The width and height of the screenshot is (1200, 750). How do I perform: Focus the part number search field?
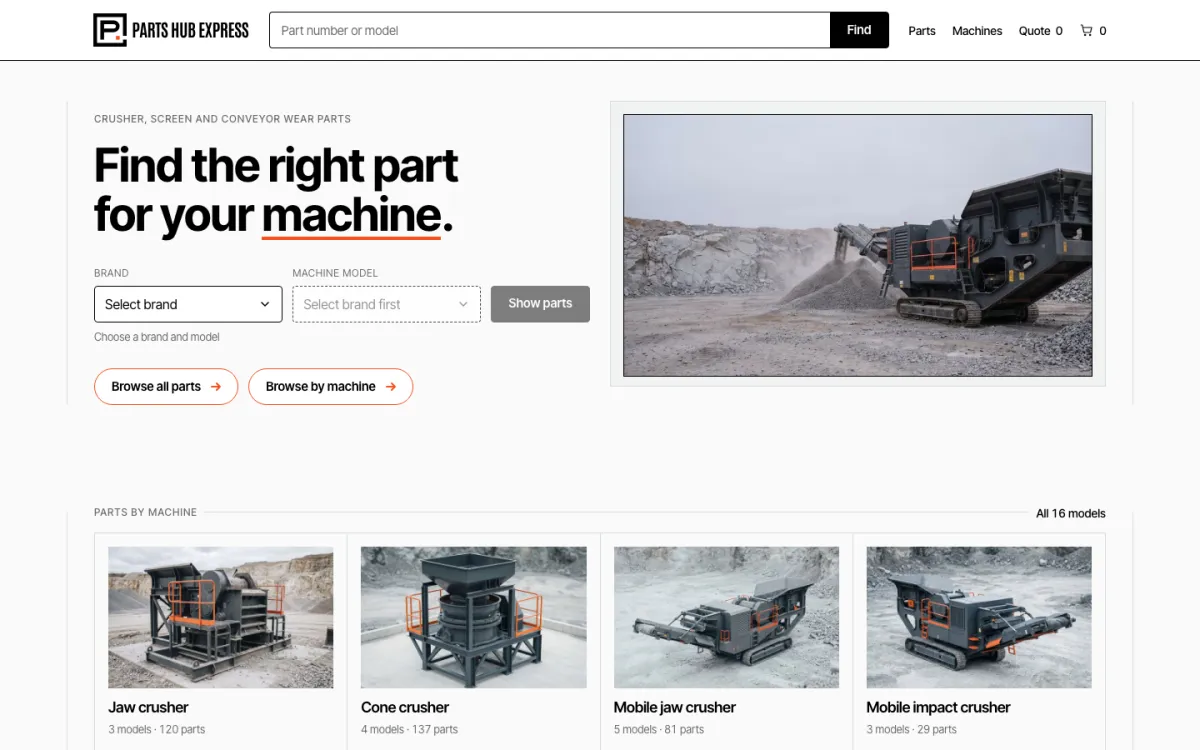pyautogui.click(x=550, y=30)
